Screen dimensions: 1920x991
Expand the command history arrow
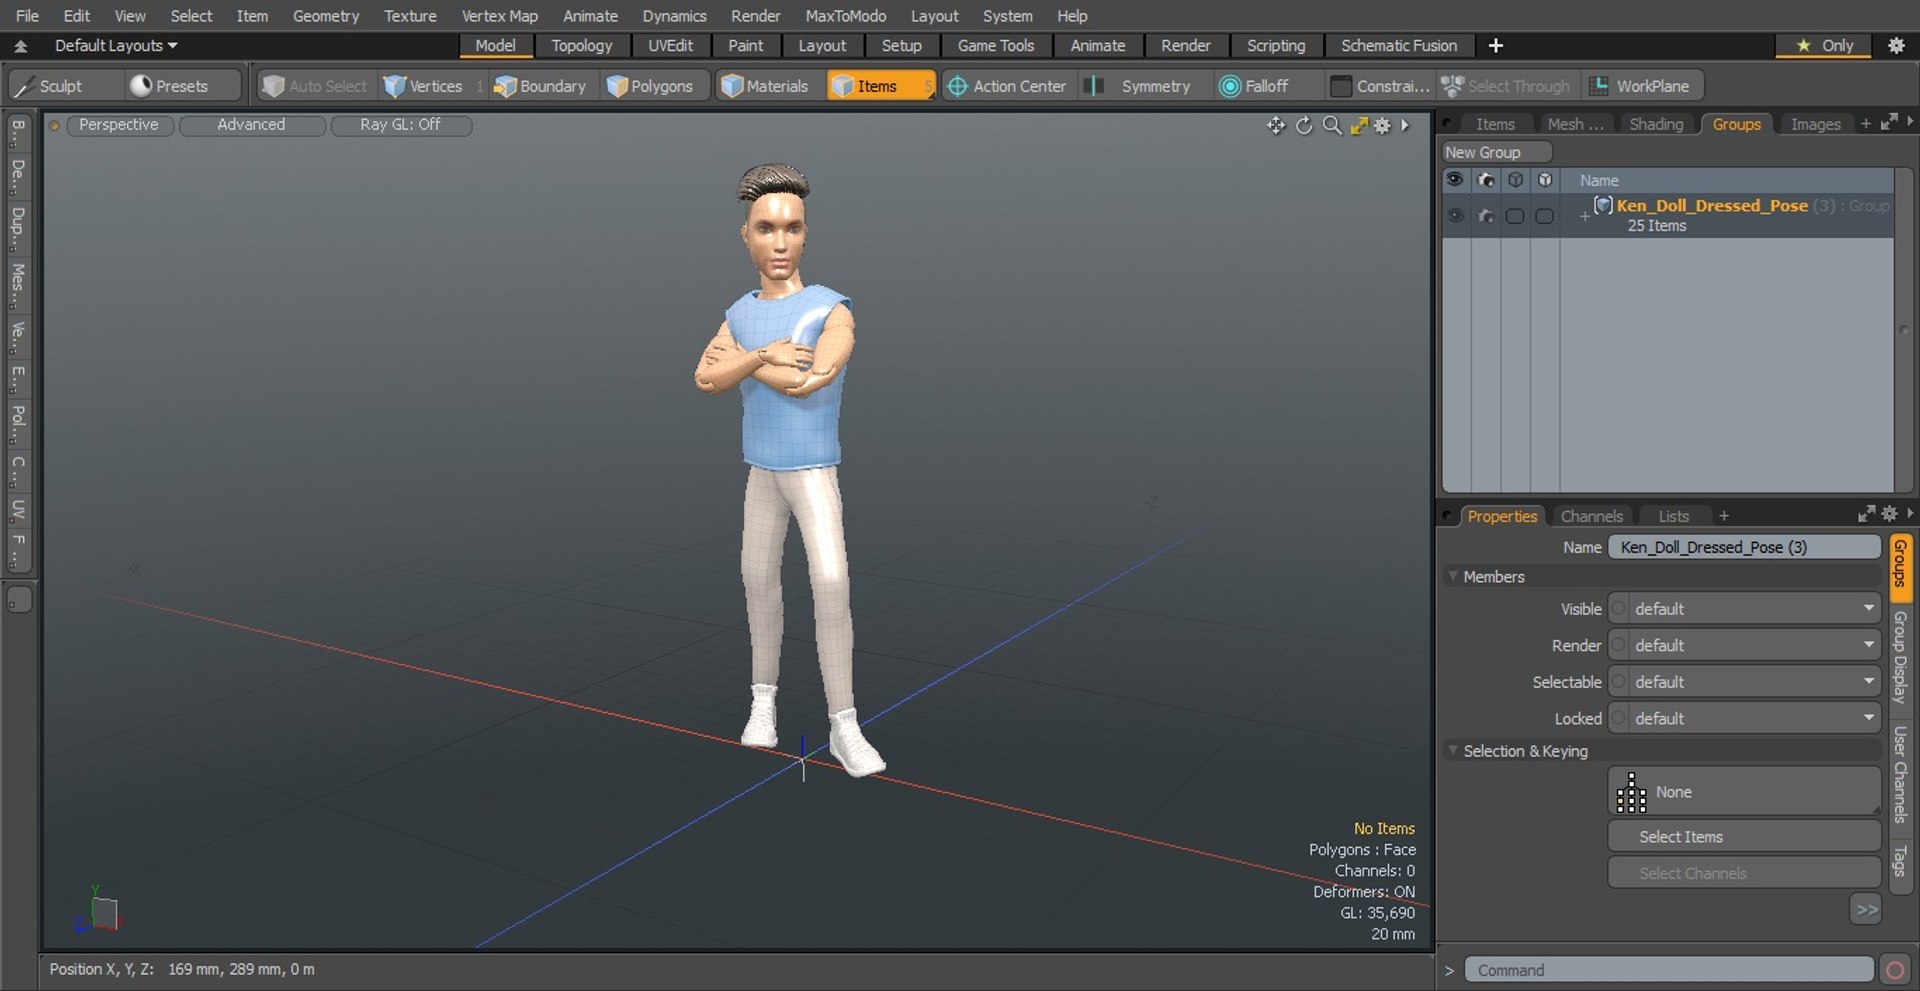(1449, 970)
